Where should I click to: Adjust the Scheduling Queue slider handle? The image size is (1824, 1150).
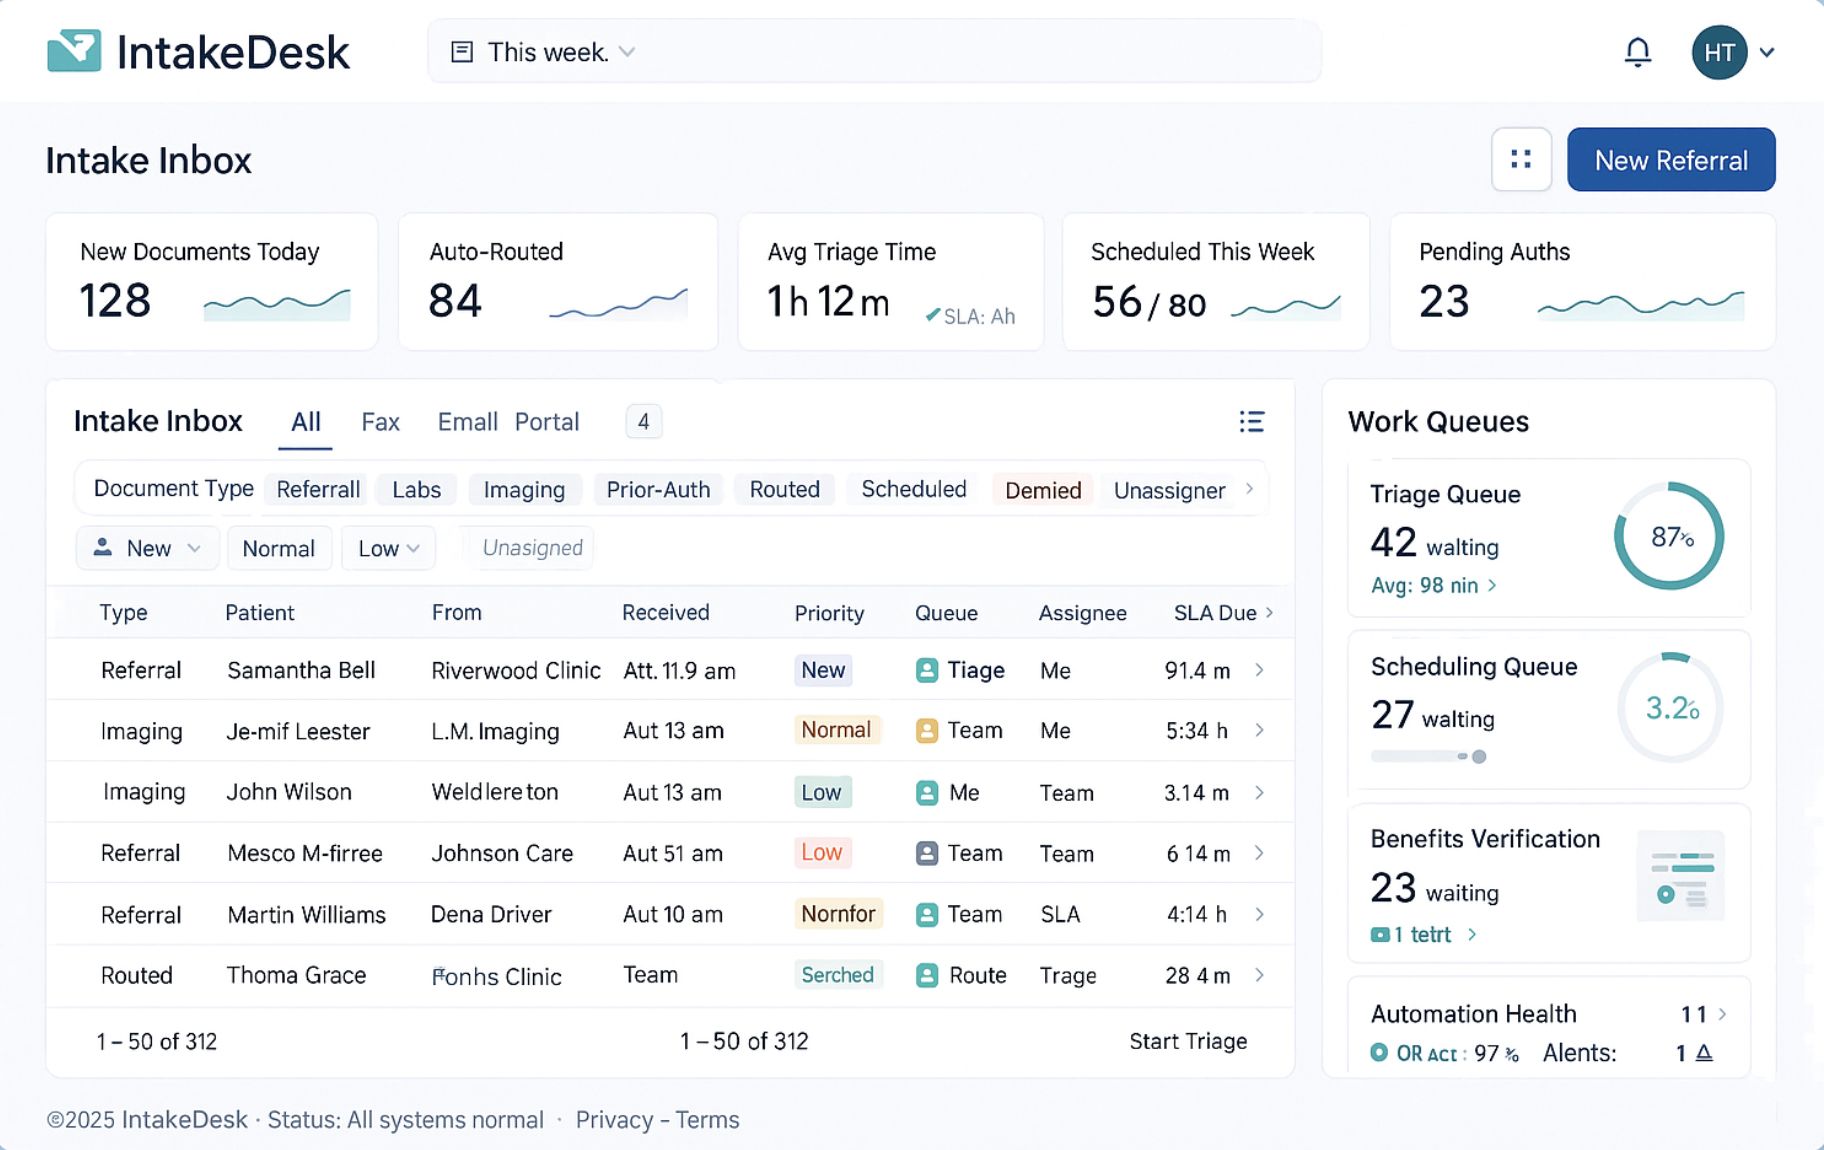[x=1479, y=757]
